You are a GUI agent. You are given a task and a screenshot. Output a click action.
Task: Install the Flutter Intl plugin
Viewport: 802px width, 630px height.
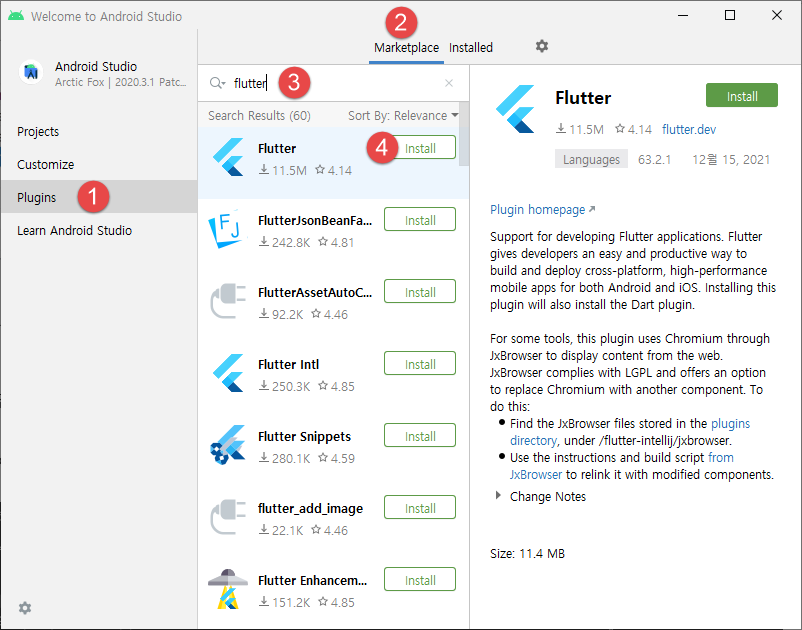click(x=420, y=364)
